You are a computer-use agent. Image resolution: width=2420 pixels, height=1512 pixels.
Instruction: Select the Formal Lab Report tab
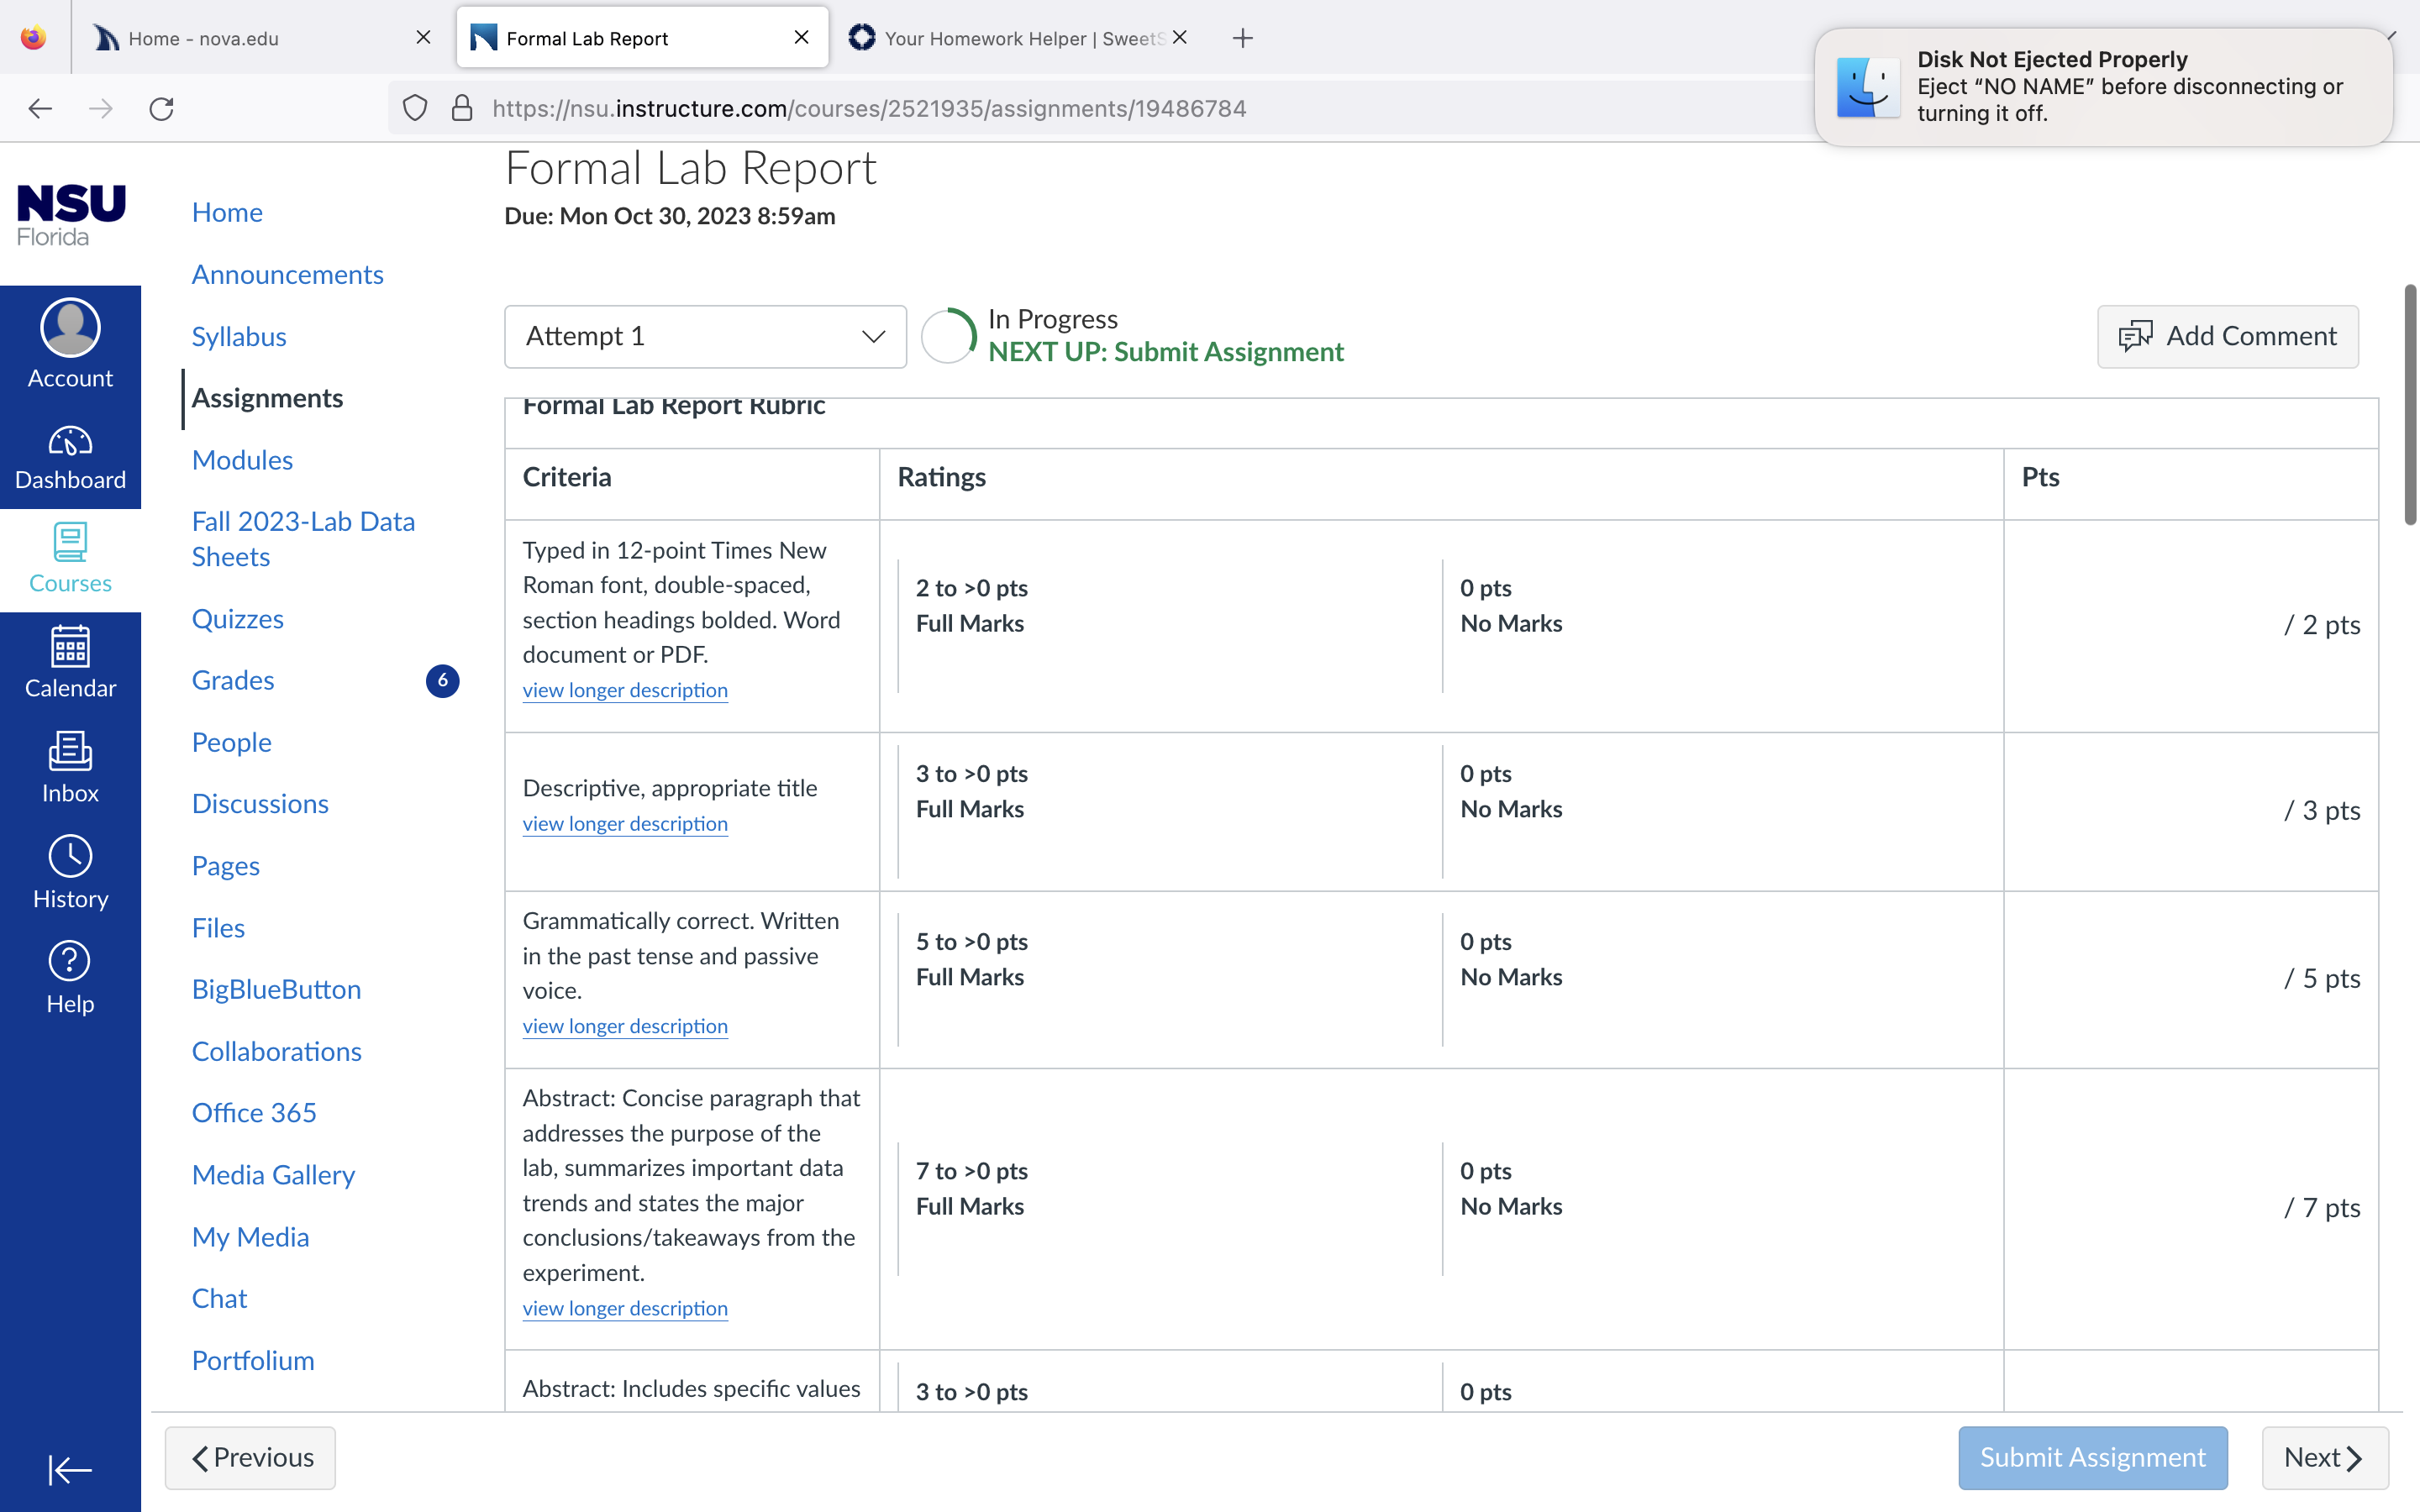pyautogui.click(x=643, y=38)
